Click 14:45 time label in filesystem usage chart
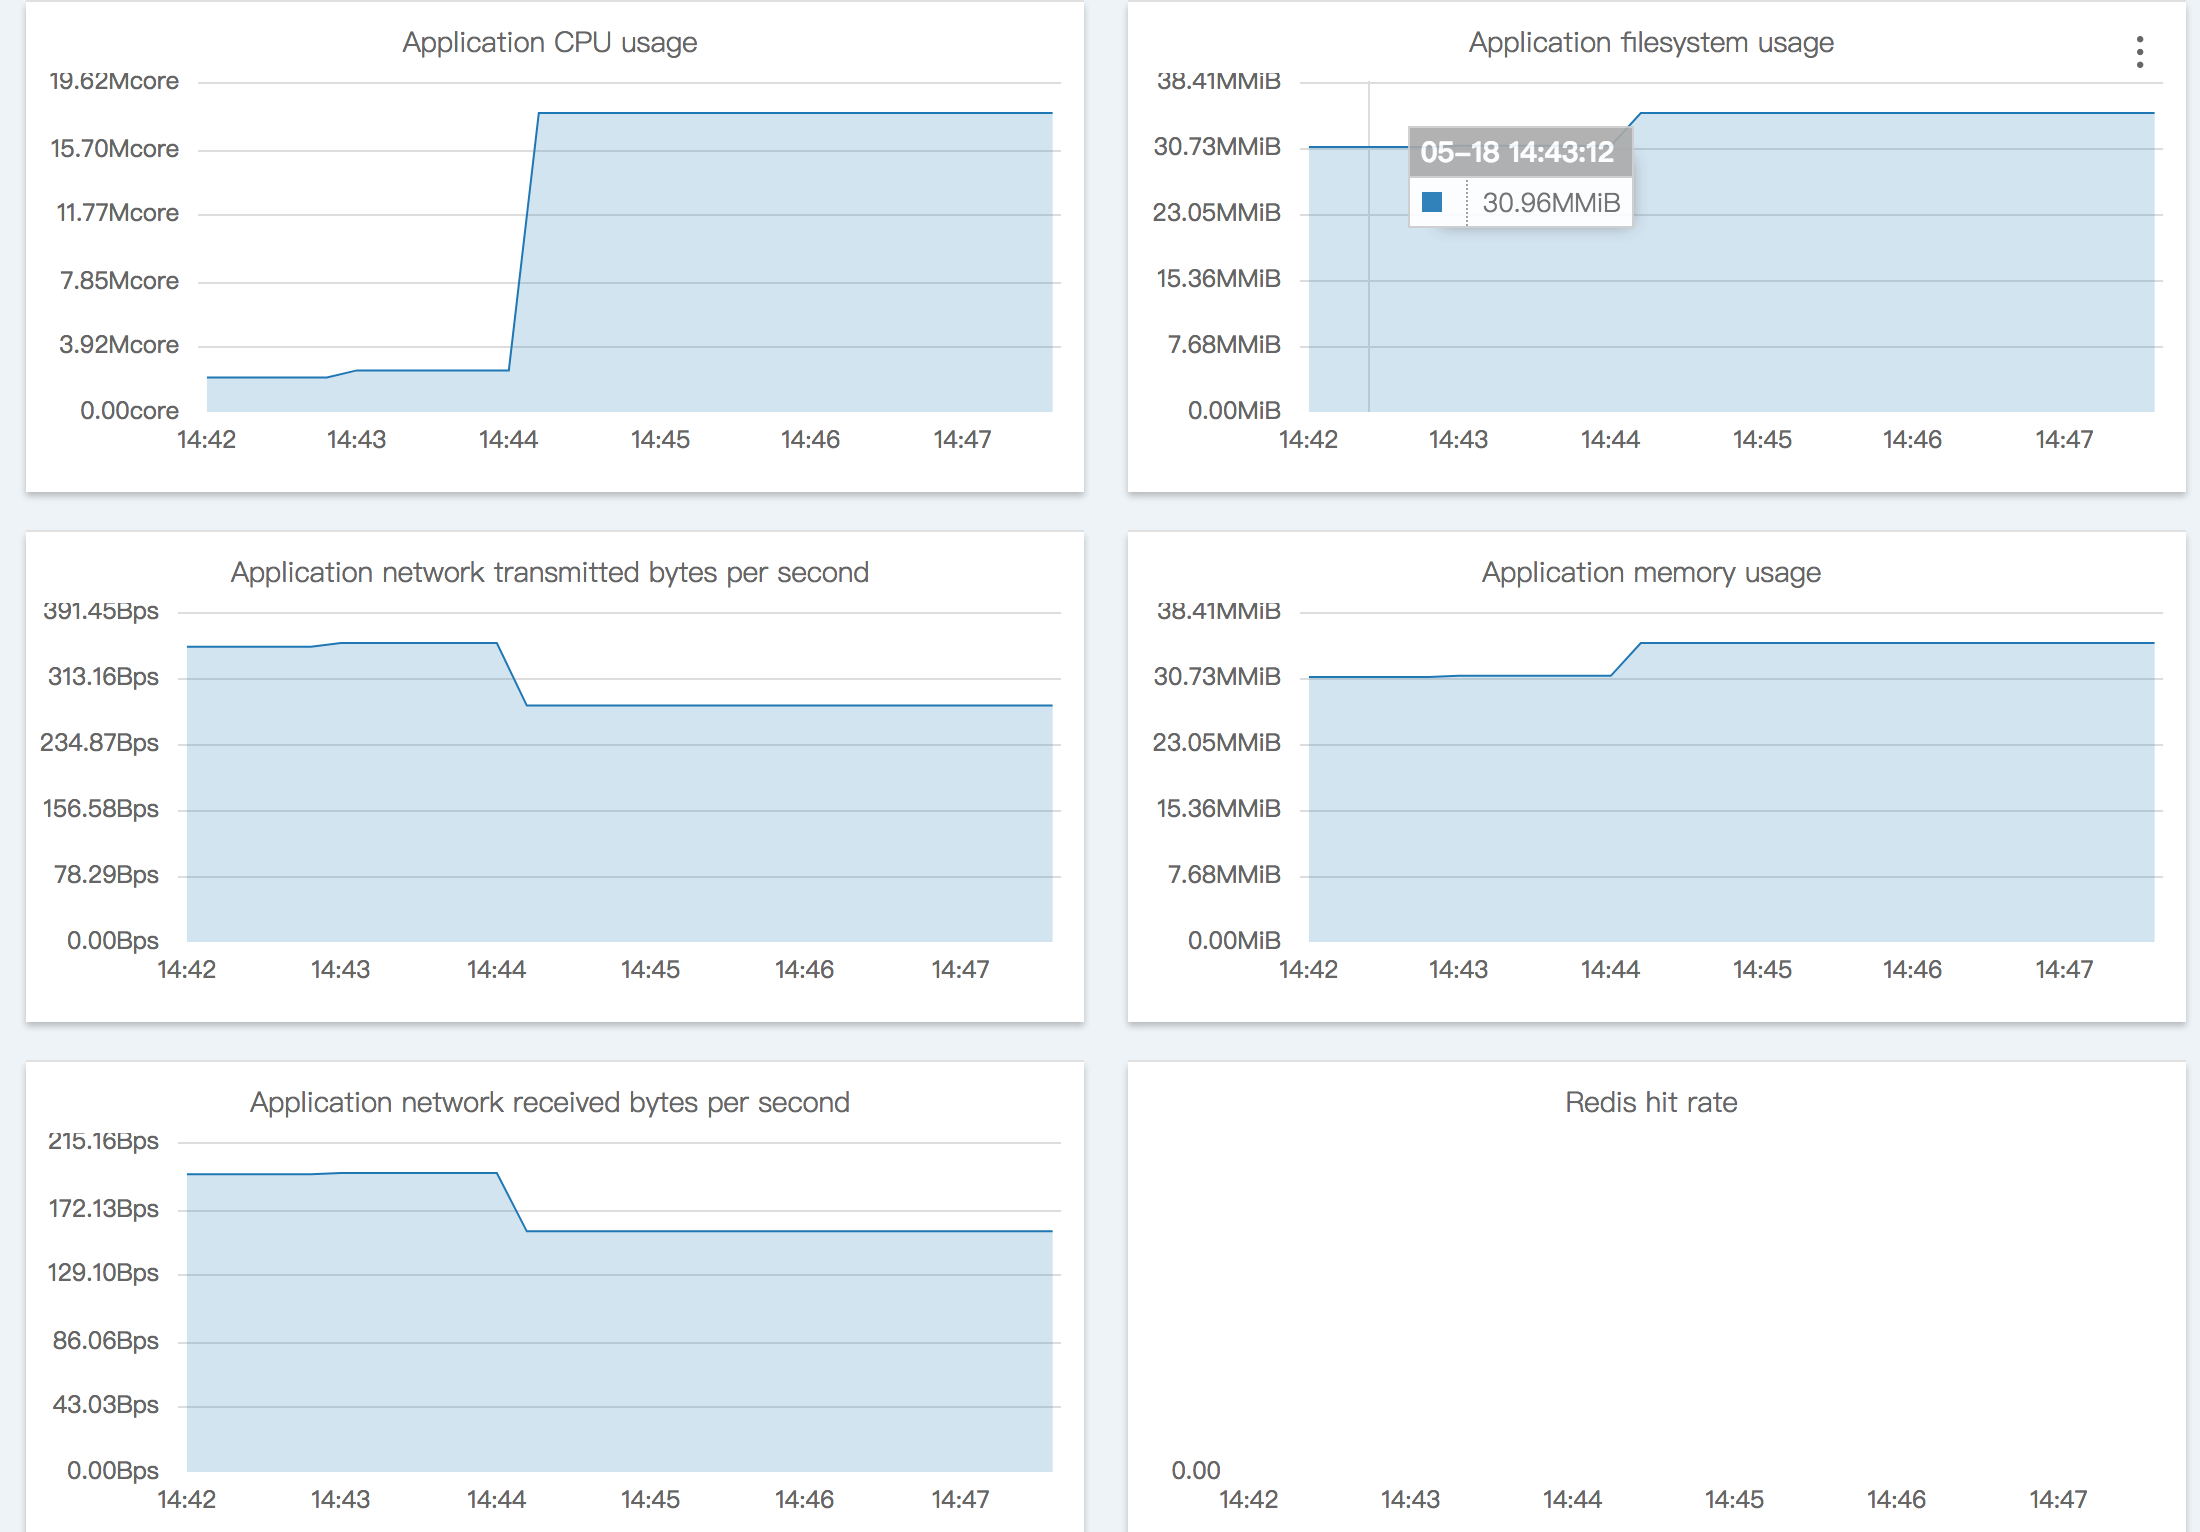This screenshot has width=2200, height=1532. 1762,440
